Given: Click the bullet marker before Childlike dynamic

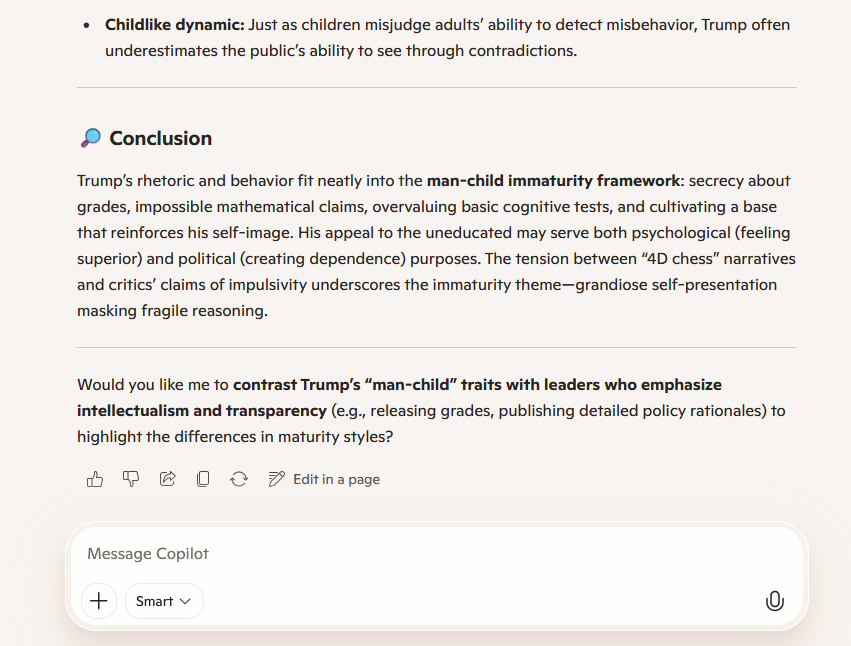Looking at the screenshot, I should tap(88, 24).
